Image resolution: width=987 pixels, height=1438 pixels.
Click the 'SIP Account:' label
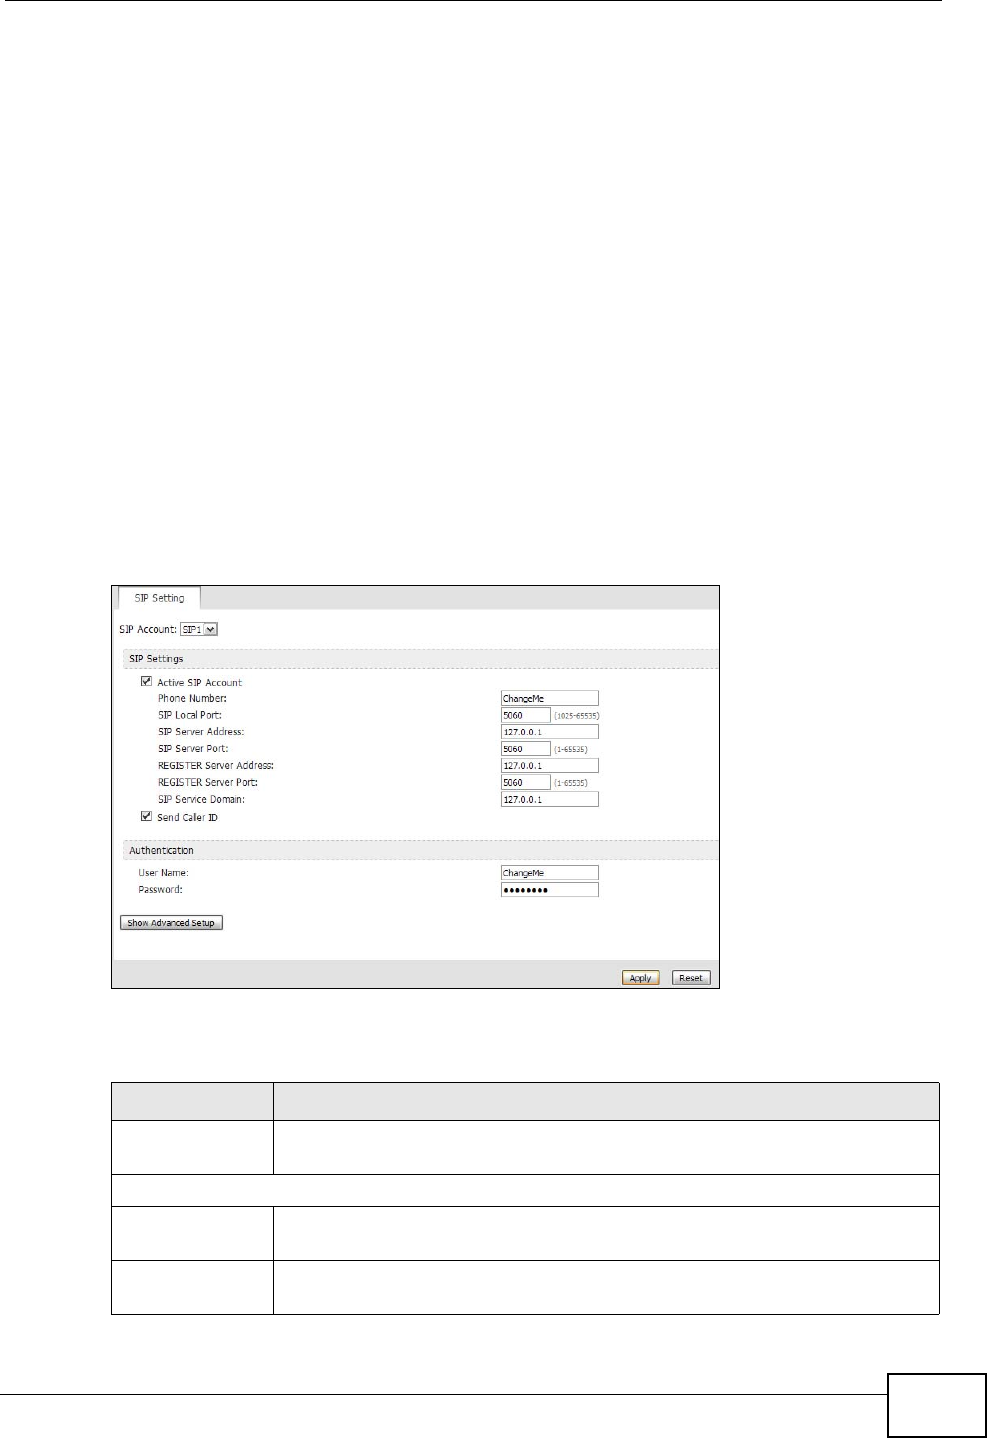pyautogui.click(x=148, y=629)
